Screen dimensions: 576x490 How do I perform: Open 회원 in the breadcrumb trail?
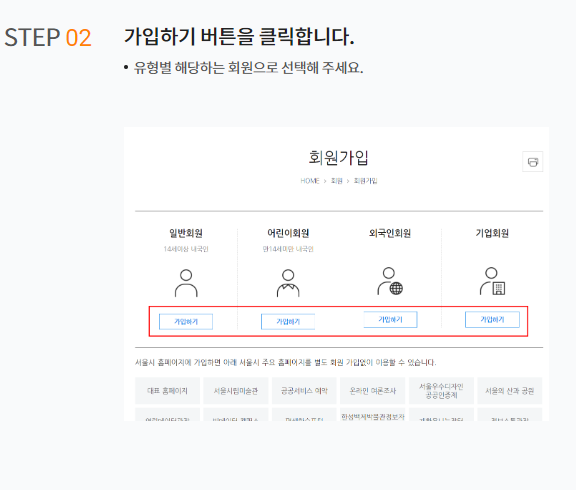coord(336,181)
